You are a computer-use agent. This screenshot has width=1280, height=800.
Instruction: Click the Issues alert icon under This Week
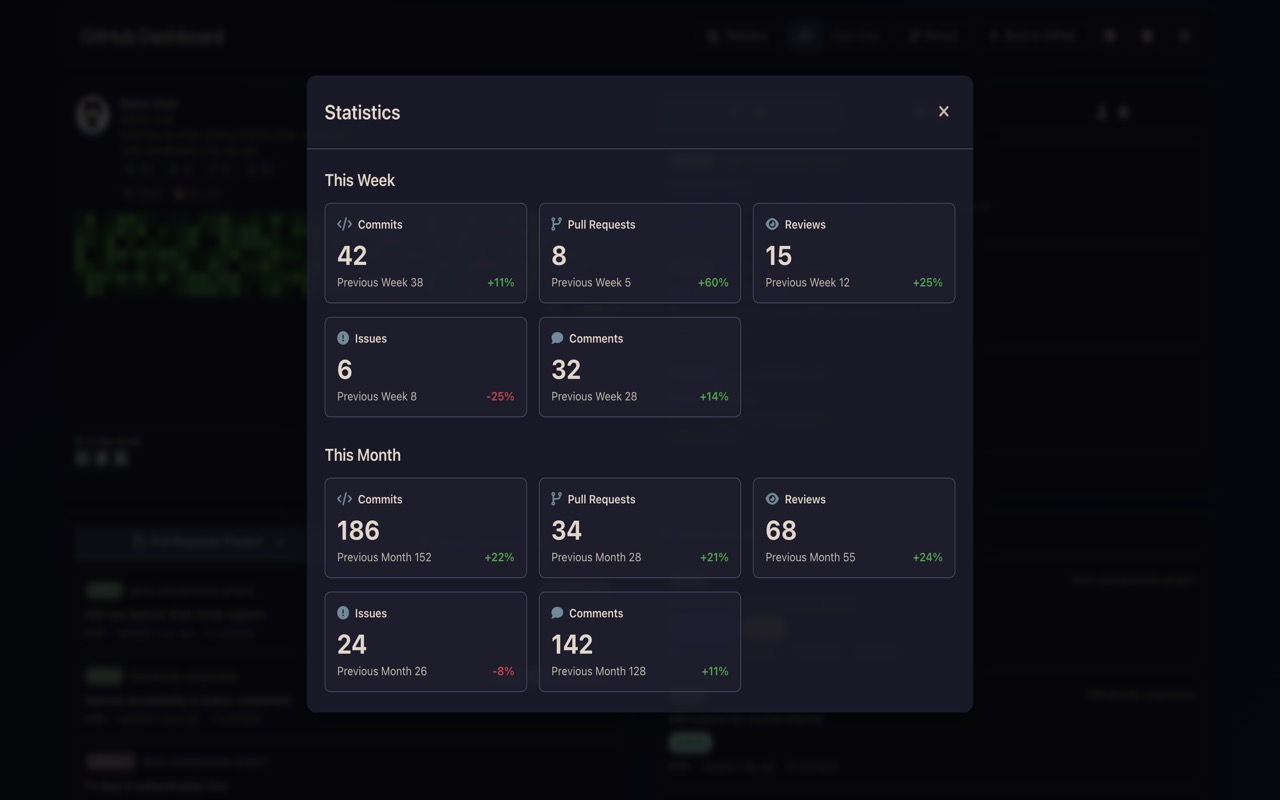coord(344,338)
